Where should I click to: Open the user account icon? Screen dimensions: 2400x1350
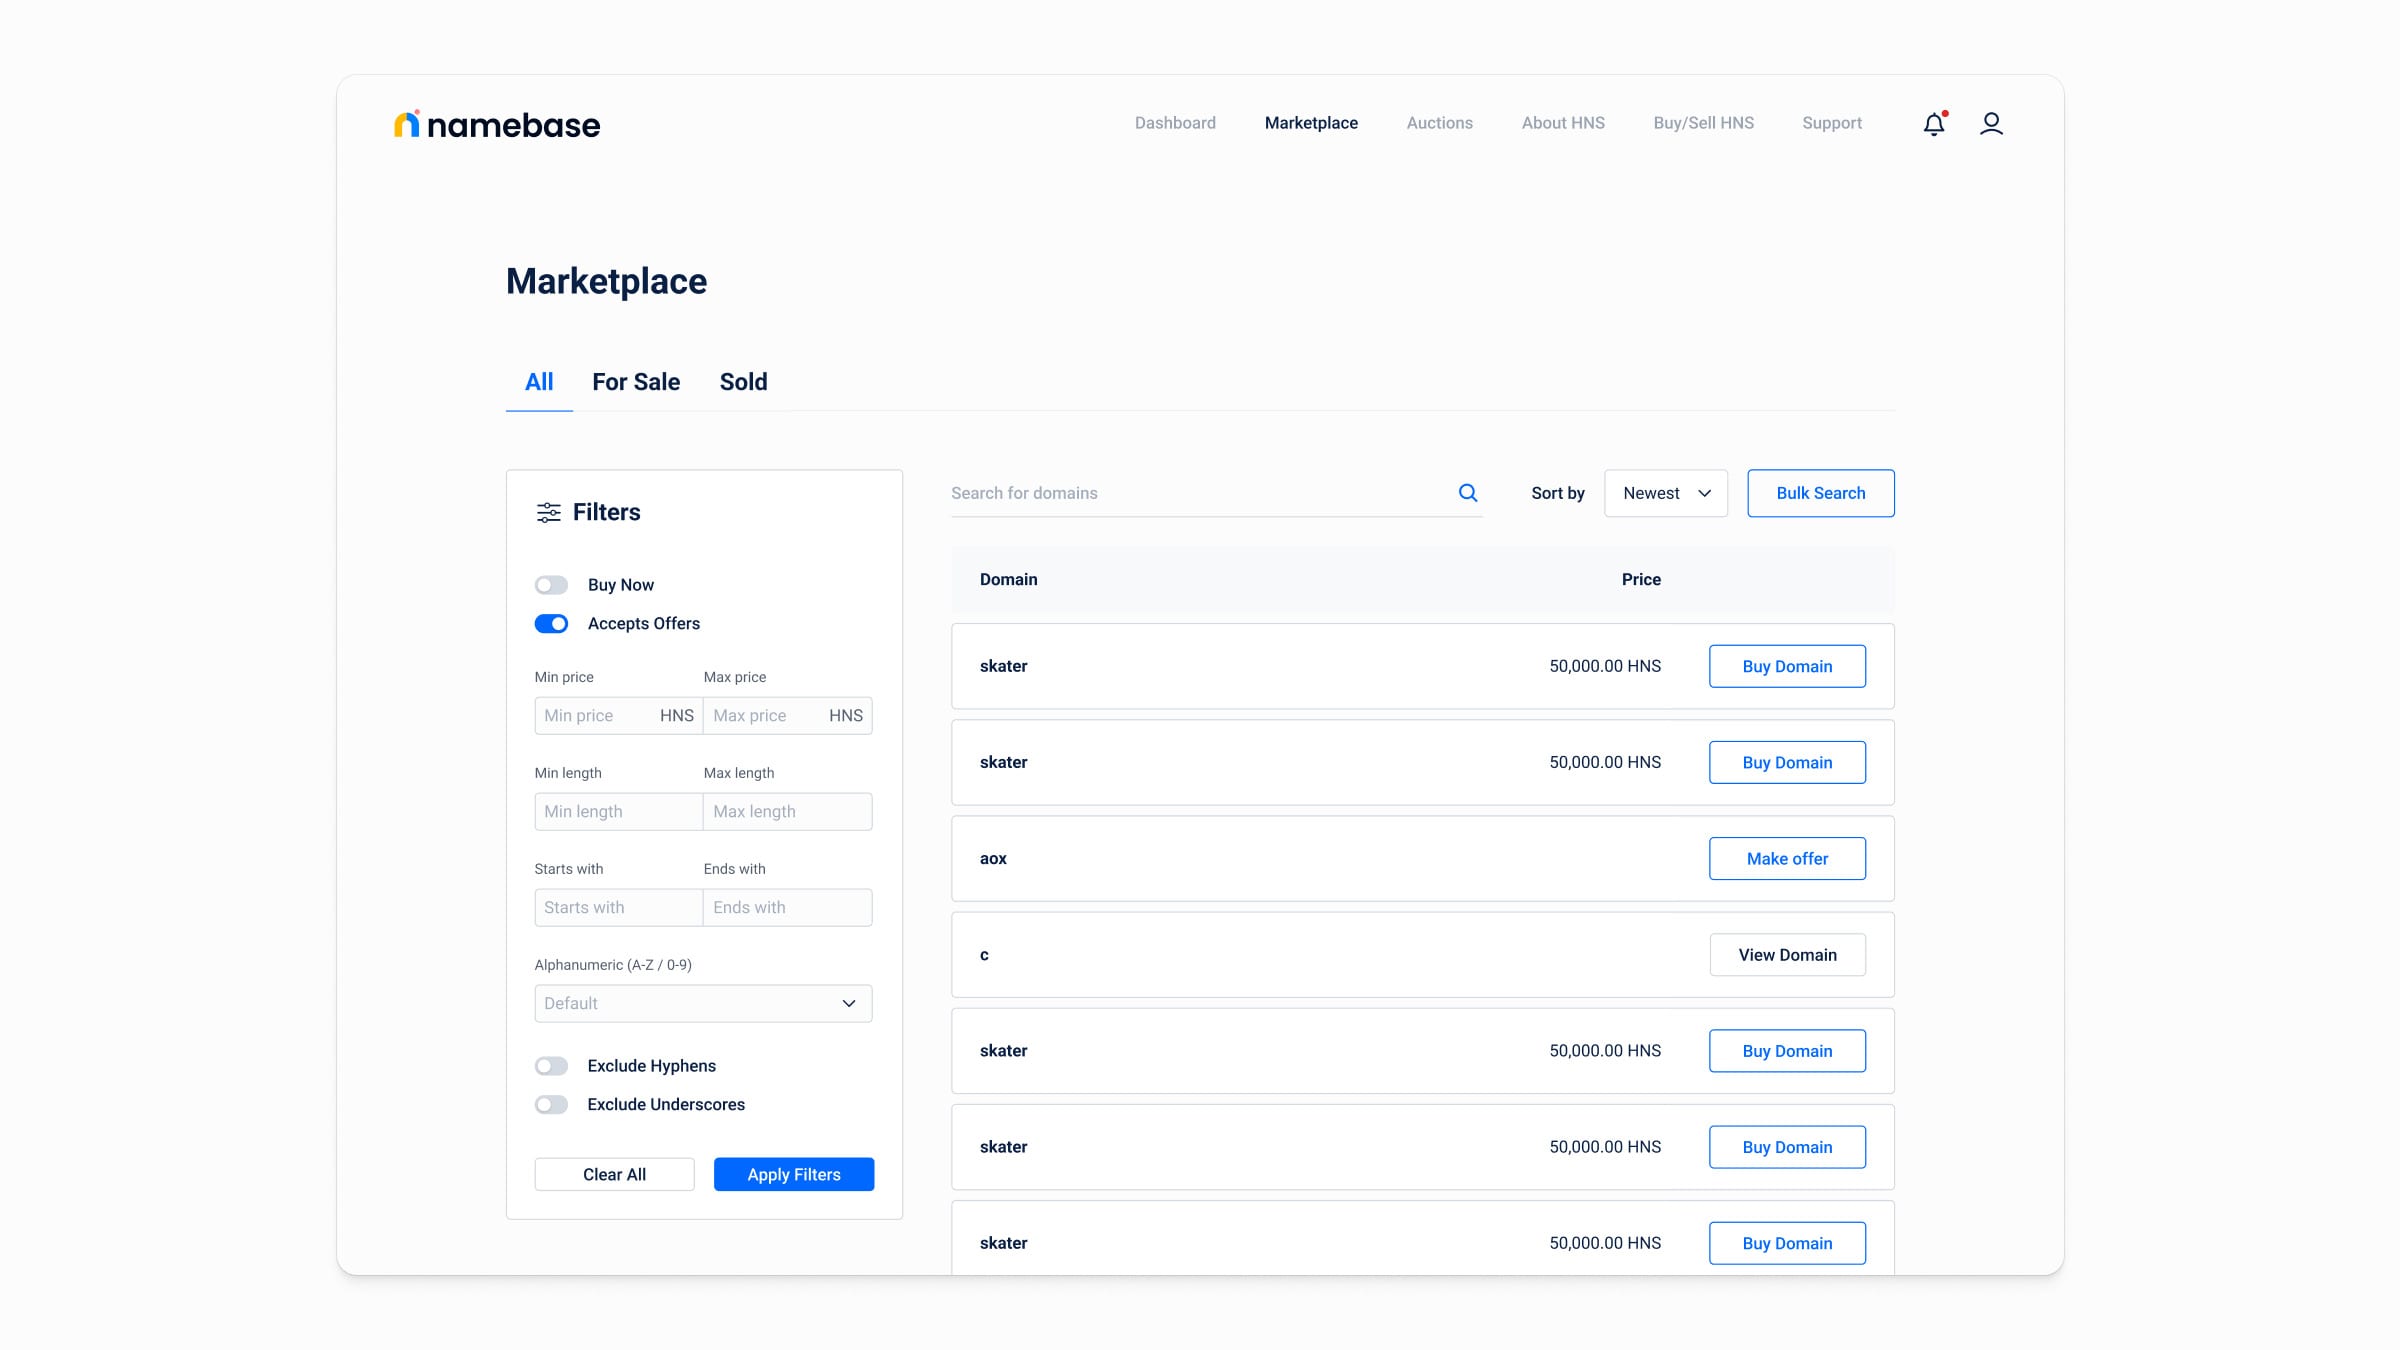(1991, 124)
